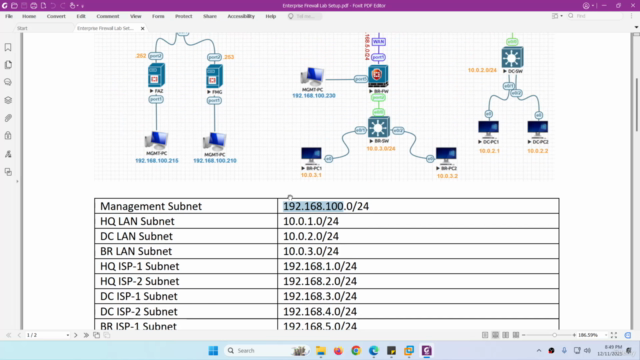This screenshot has width=640, height=360.
Task: Go to first page button
Action: click(x=9, y=335)
